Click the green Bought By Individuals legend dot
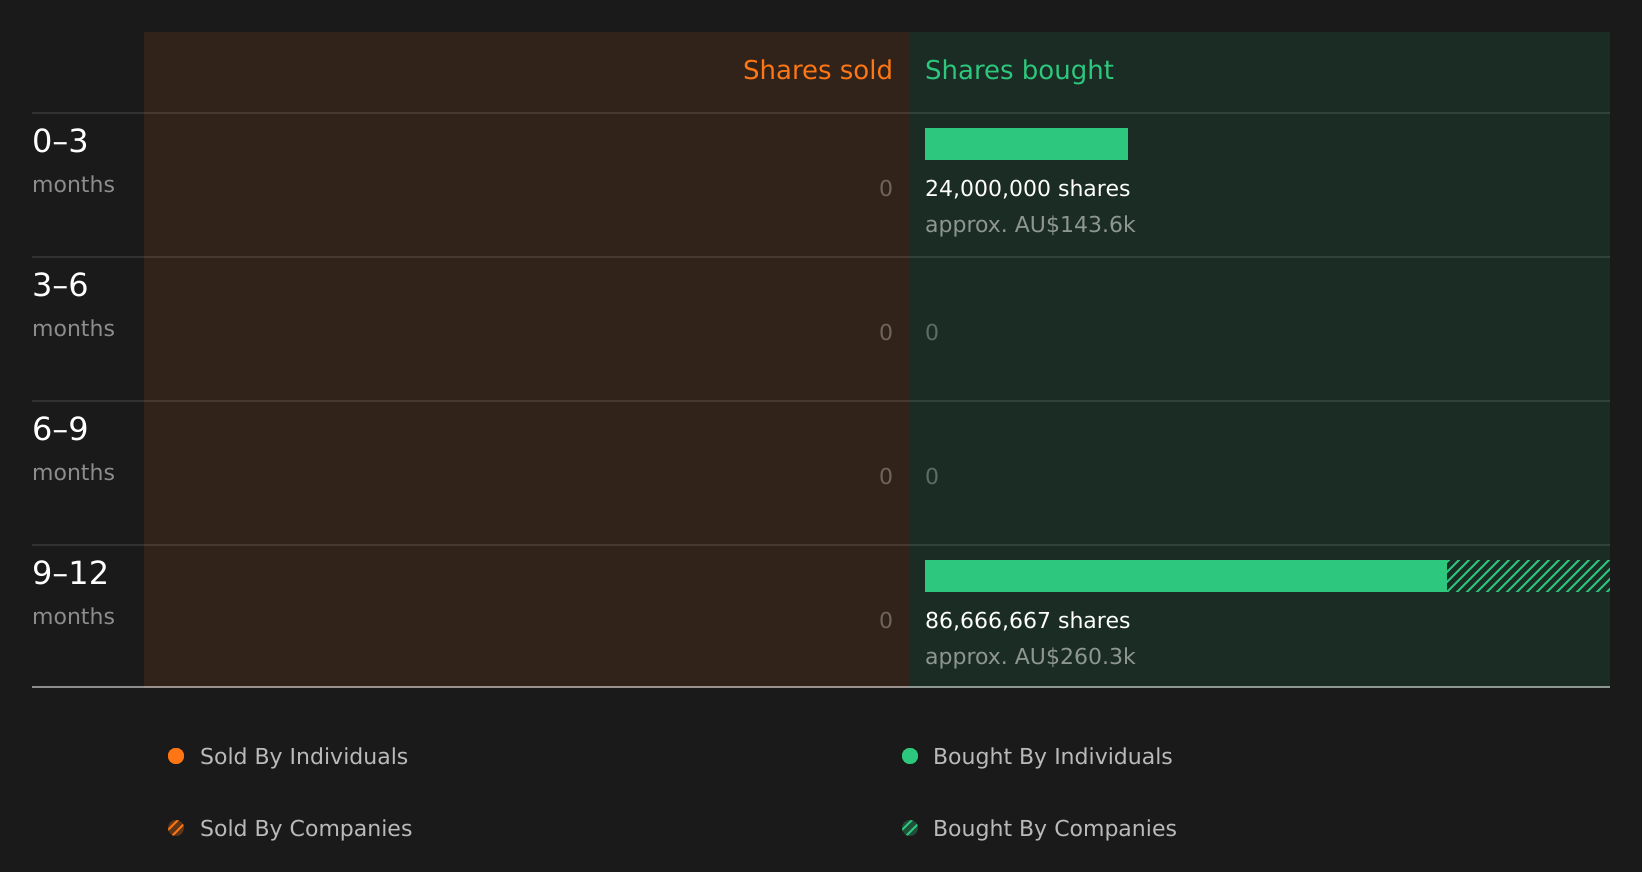This screenshot has width=1642, height=872. coord(910,756)
